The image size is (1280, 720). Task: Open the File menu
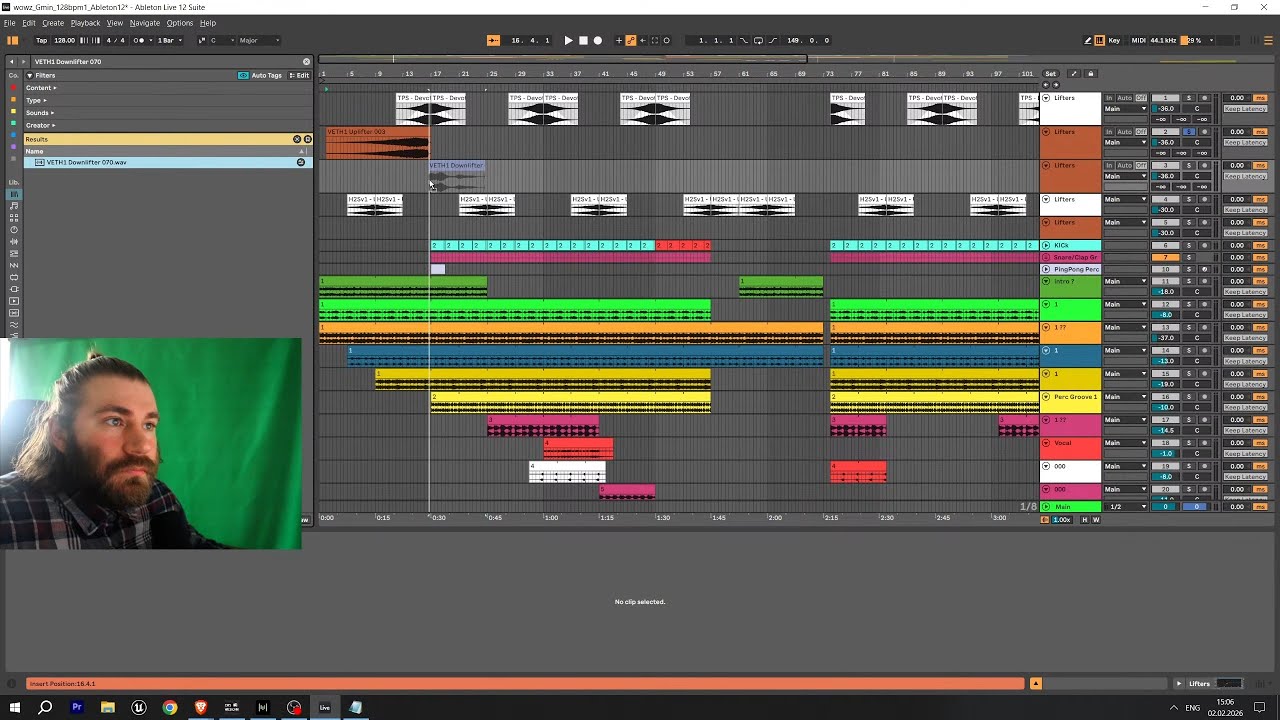9,23
